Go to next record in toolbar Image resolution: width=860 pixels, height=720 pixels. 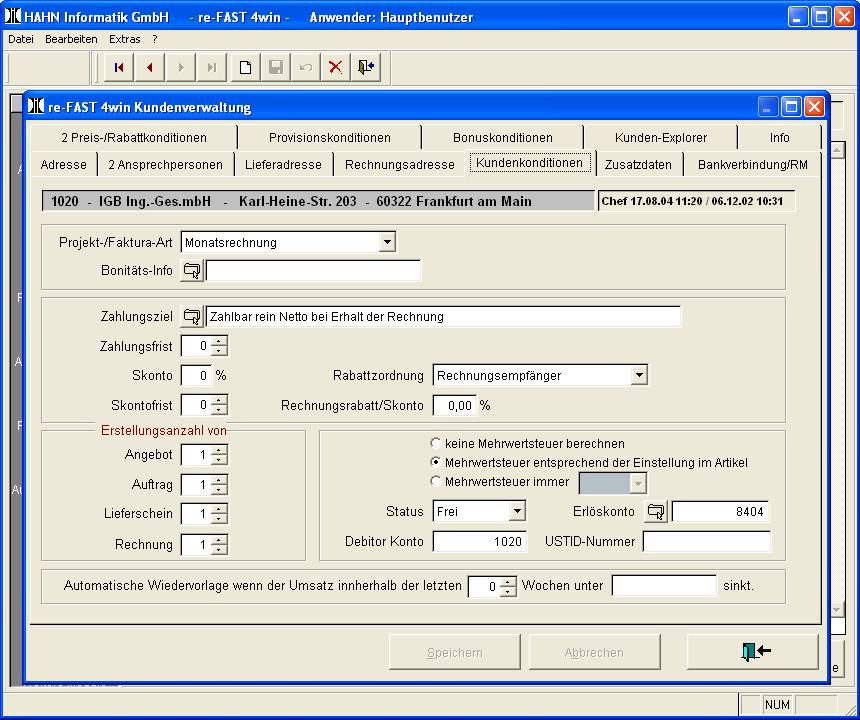181,67
